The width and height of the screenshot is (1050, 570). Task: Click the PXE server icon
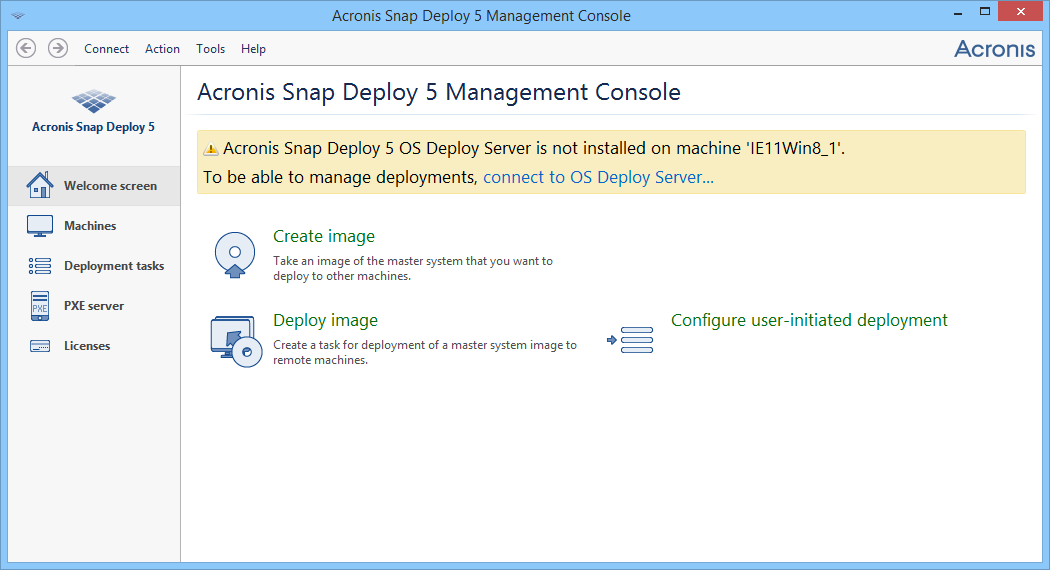click(40, 306)
